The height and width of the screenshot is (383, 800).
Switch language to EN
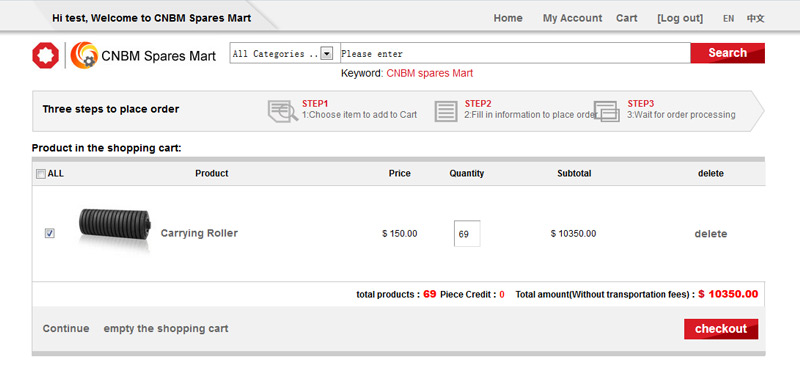(x=729, y=19)
